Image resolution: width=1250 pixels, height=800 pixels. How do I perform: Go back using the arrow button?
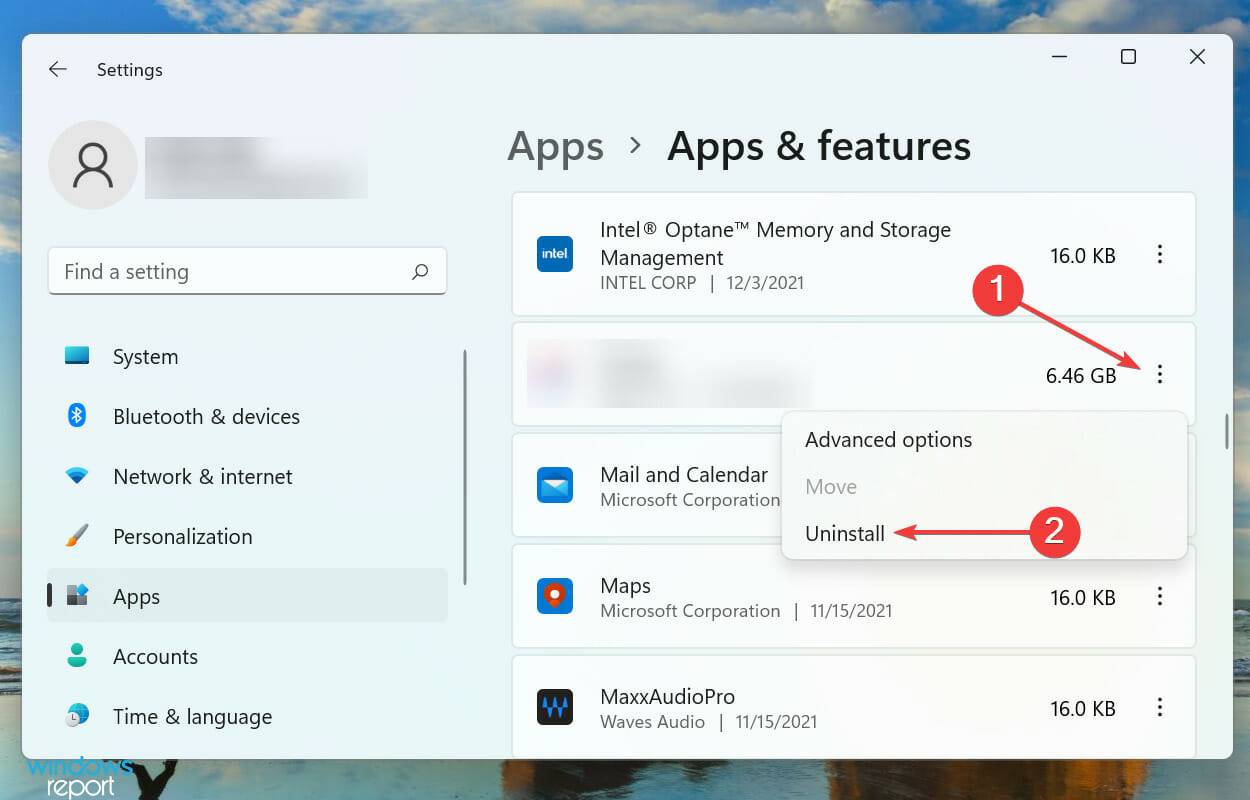[57, 69]
